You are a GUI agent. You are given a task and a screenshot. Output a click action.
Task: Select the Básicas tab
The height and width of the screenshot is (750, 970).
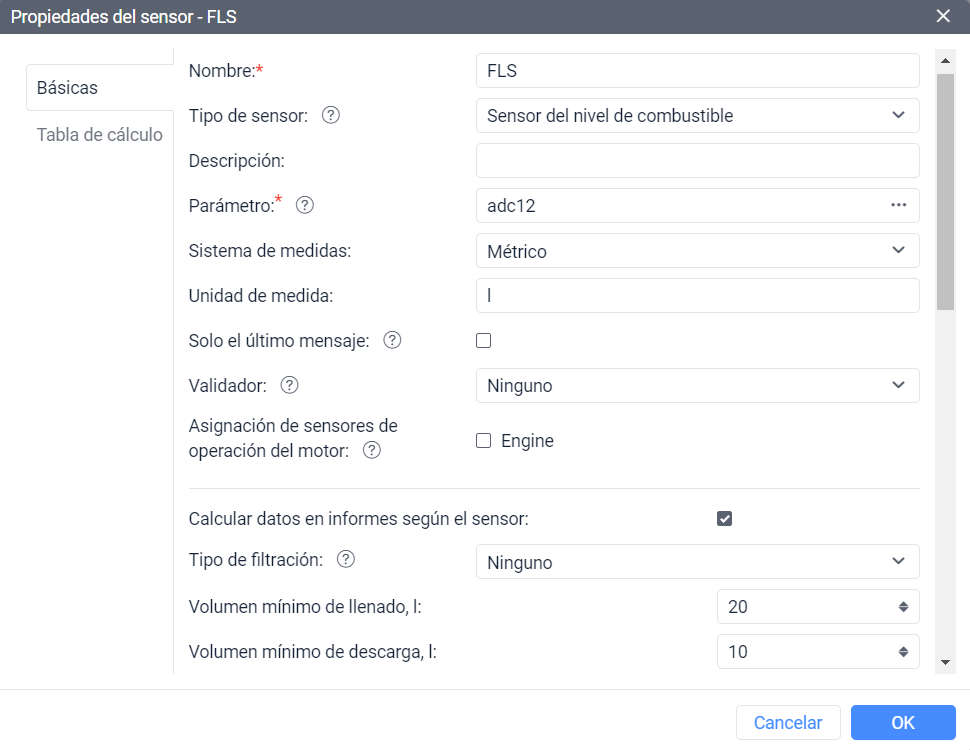(66, 87)
